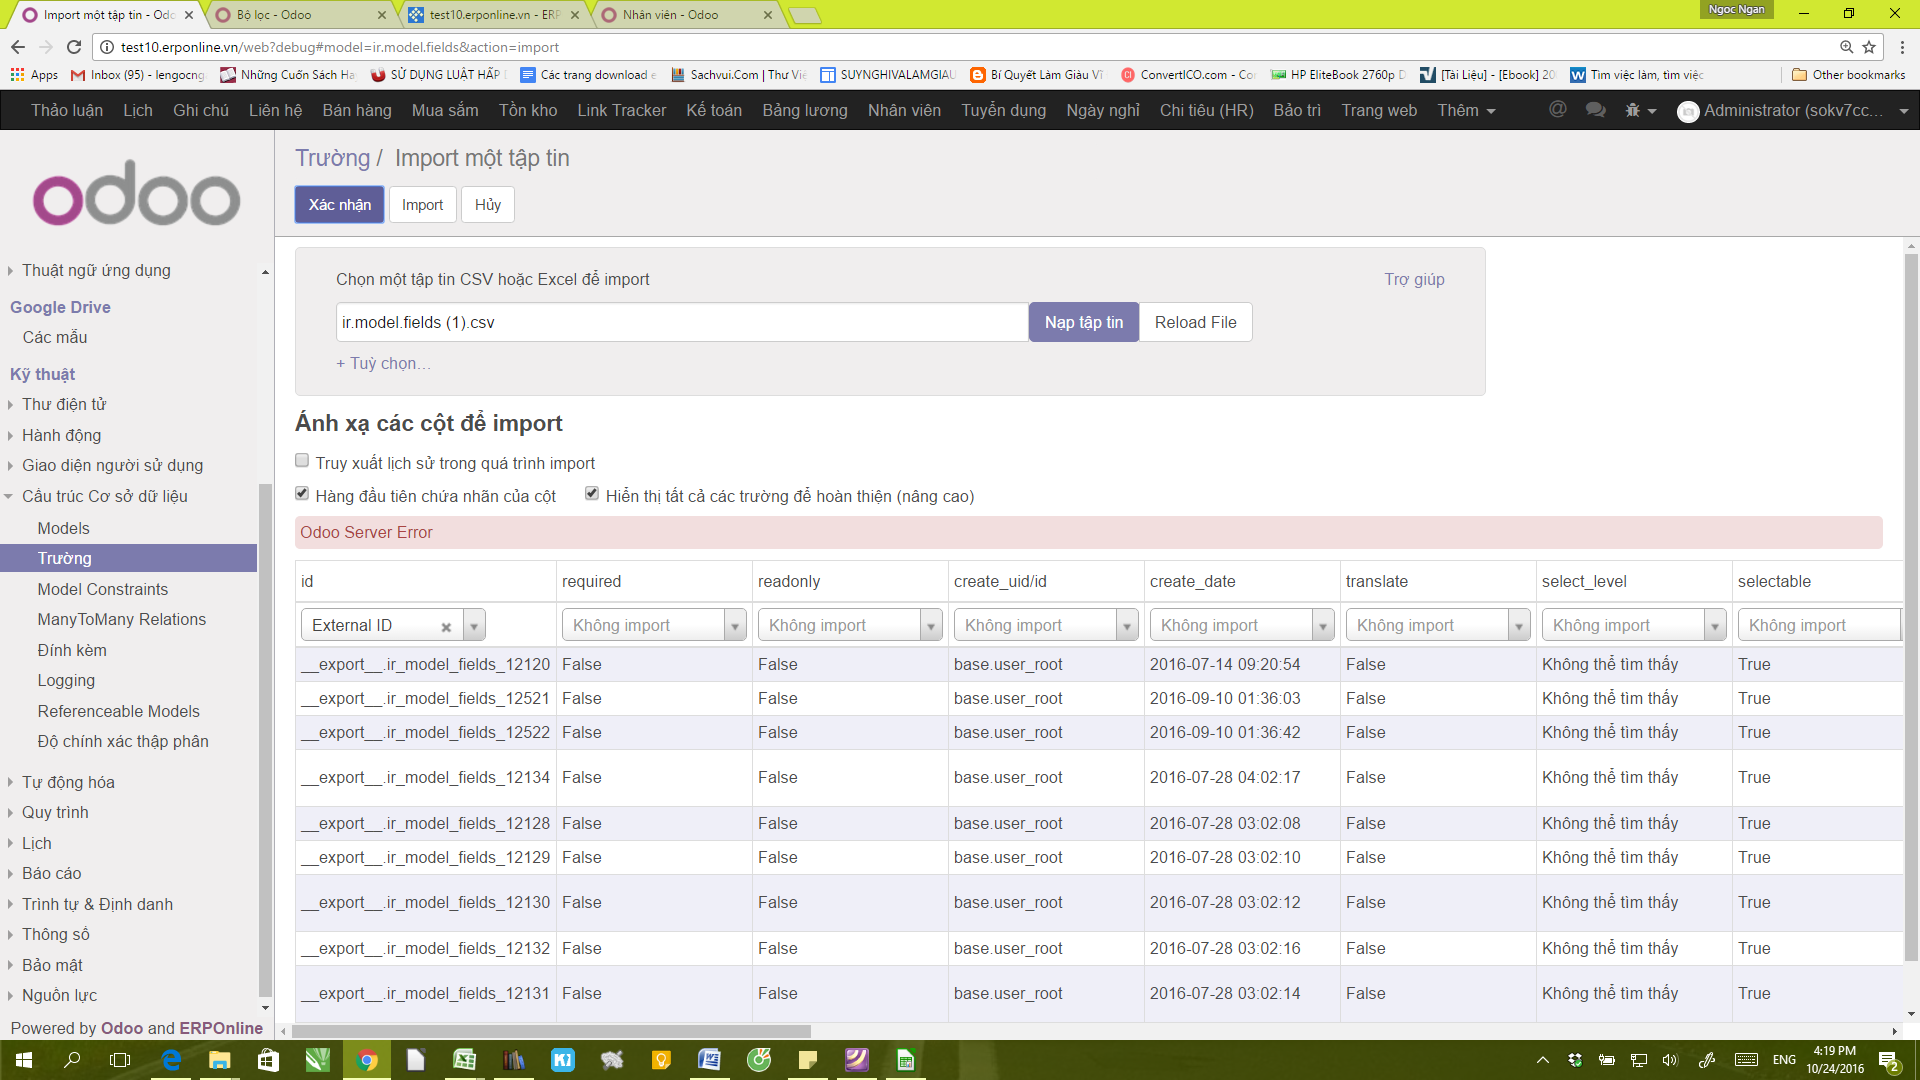
Task: Reload the browser page
Action: click(x=74, y=47)
